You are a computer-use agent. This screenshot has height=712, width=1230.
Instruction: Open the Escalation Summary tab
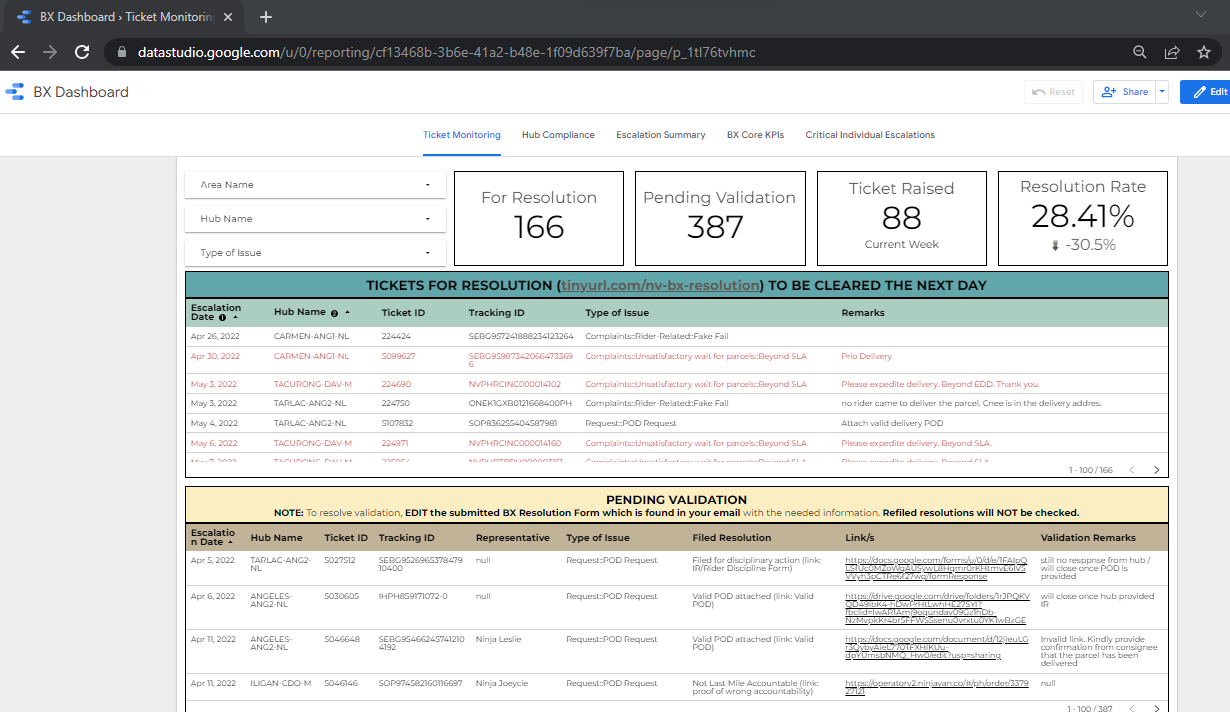[660, 135]
